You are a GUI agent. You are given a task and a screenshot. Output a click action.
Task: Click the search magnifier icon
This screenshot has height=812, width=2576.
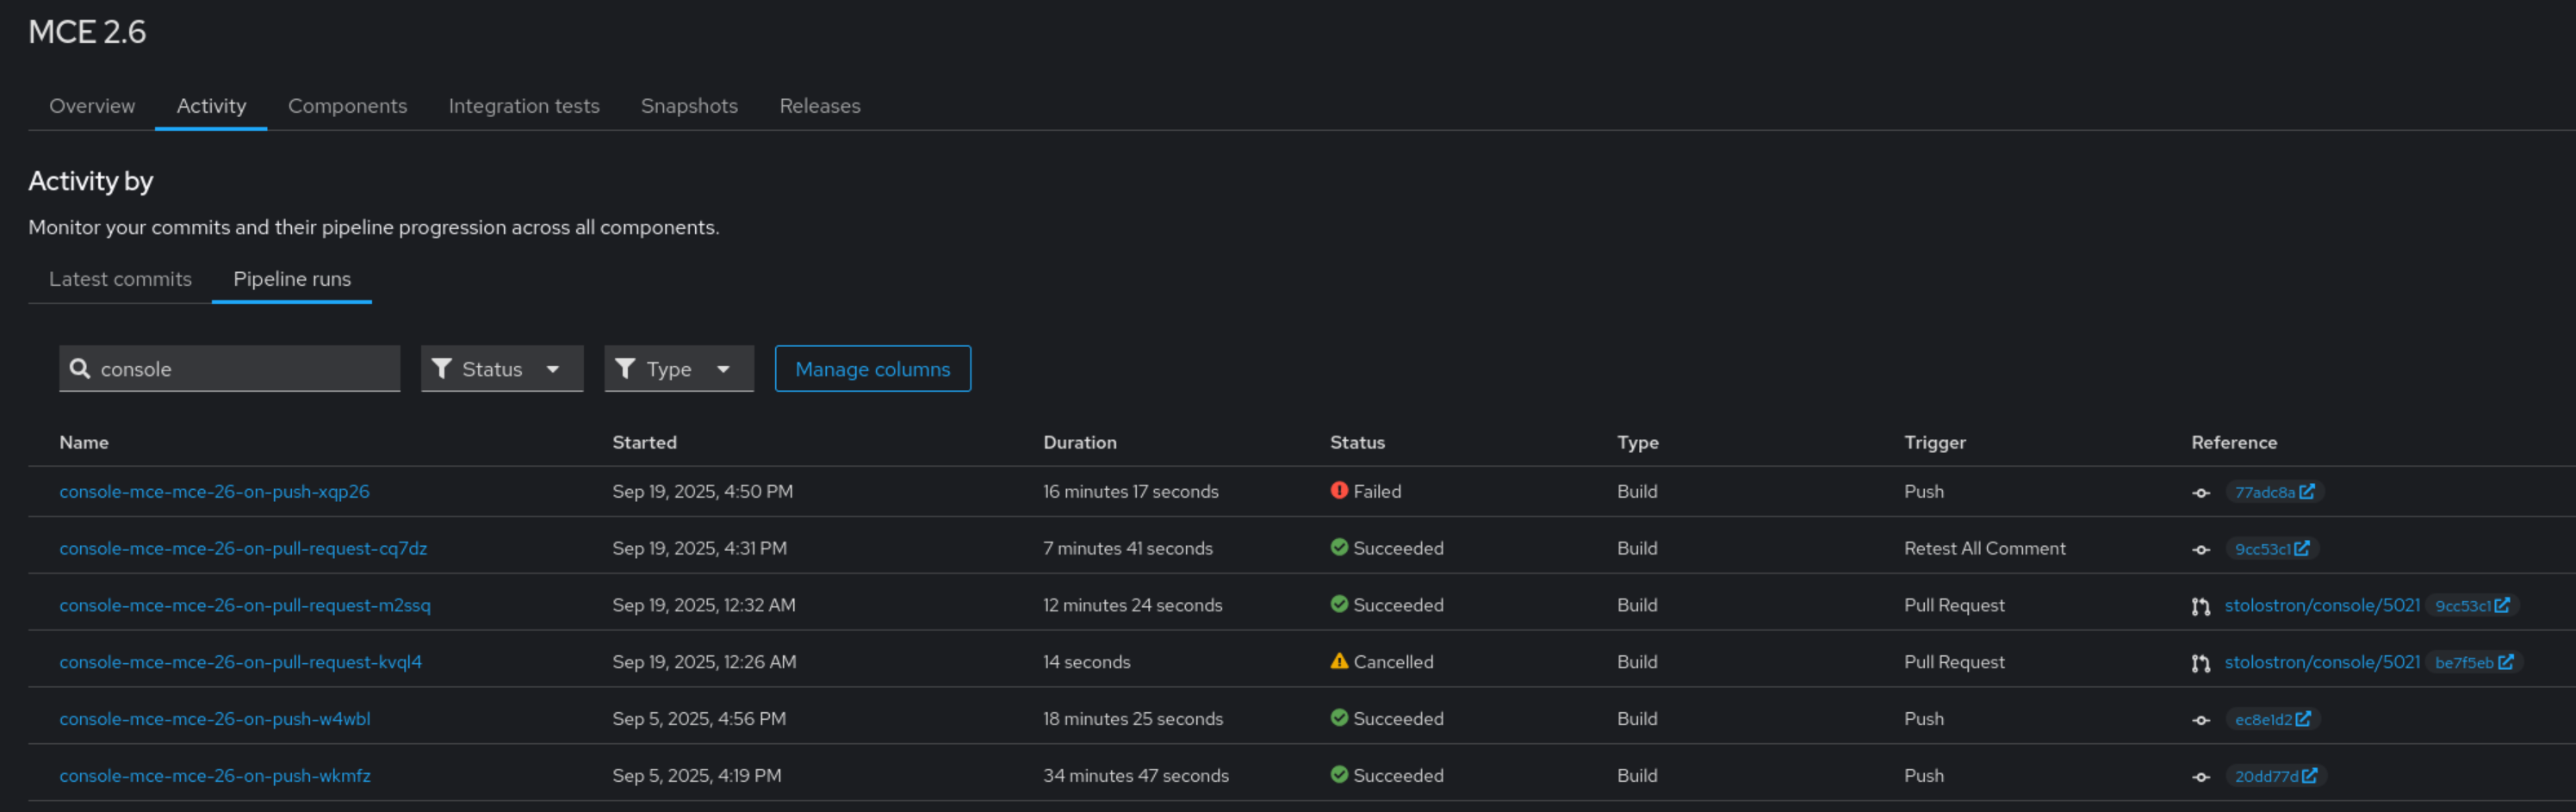pyautogui.click(x=80, y=369)
